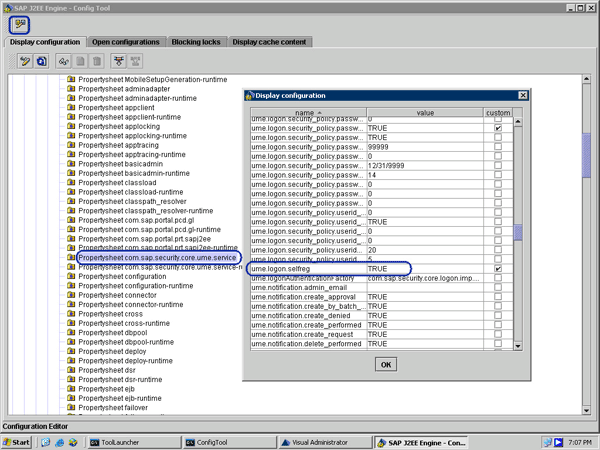Image resolution: width=600 pixels, height=450 pixels.
Task: Click the blue refresh icon in the toolbar
Action: (42, 61)
